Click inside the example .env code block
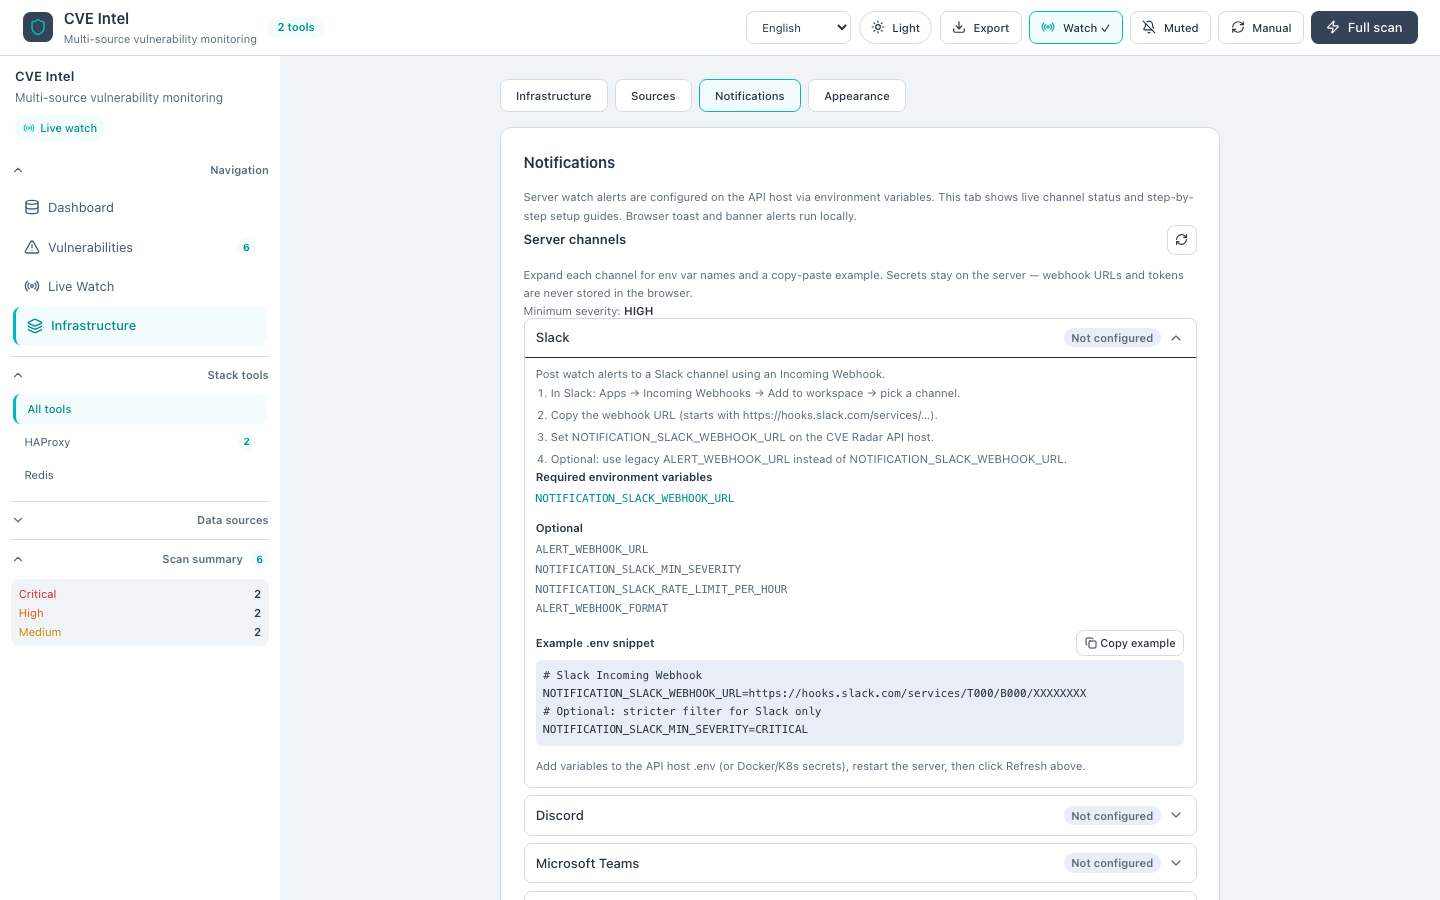The image size is (1440, 900). [x=860, y=703]
